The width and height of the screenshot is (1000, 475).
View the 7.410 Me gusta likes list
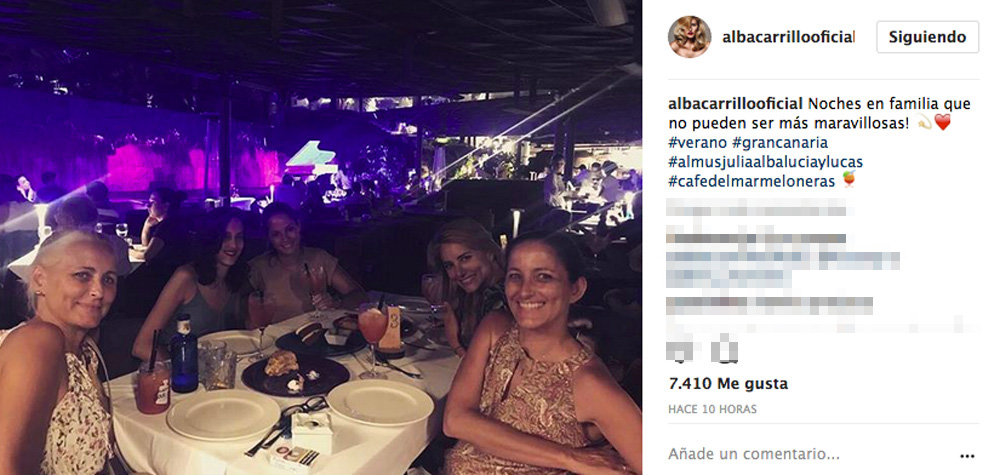tap(728, 384)
